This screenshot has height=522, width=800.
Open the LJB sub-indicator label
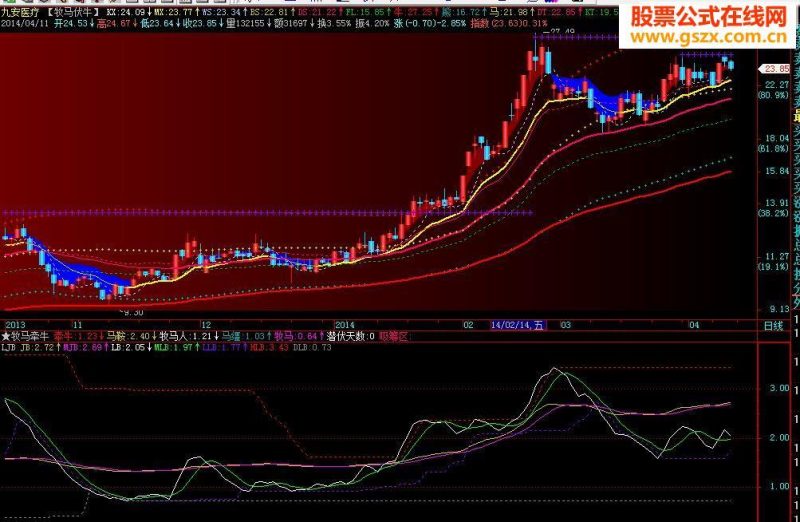coord(9,347)
